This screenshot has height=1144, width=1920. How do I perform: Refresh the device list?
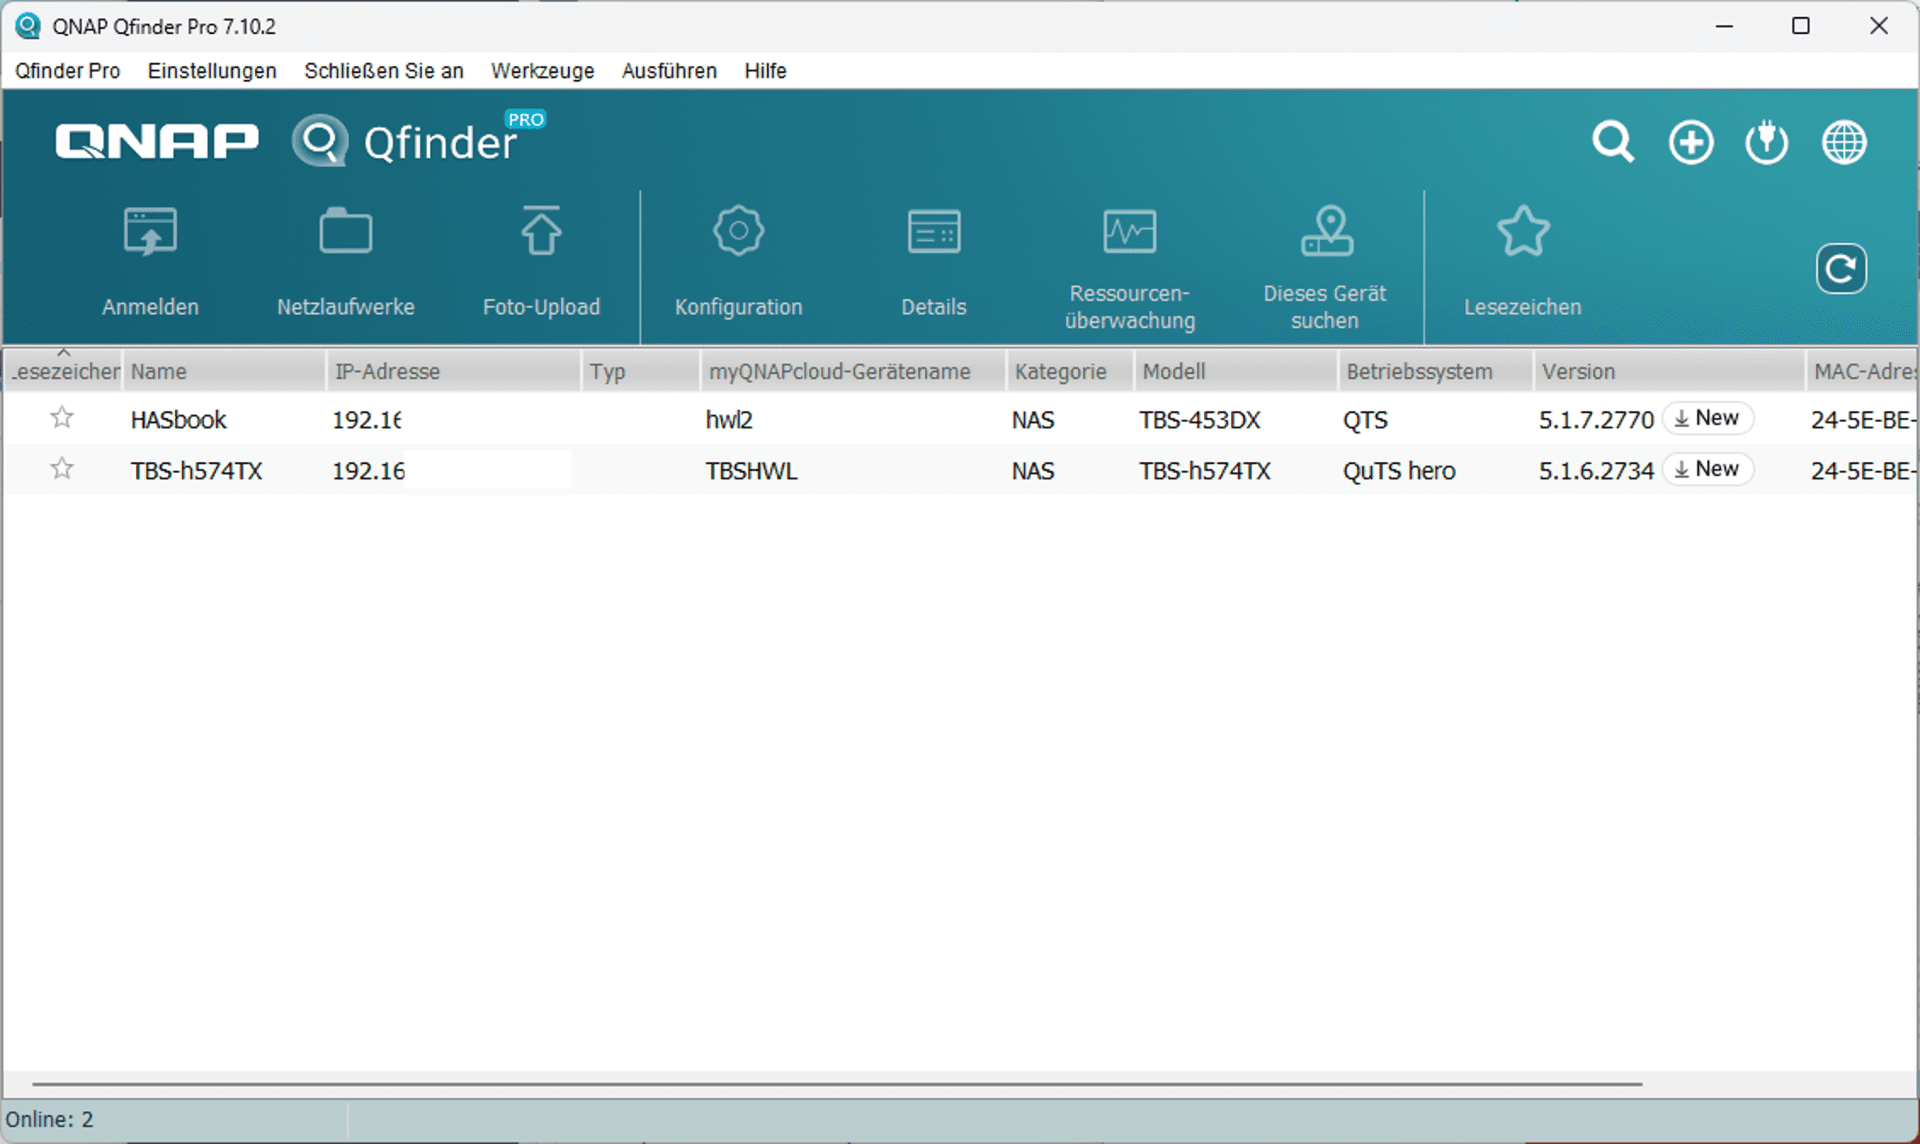click(x=1841, y=269)
